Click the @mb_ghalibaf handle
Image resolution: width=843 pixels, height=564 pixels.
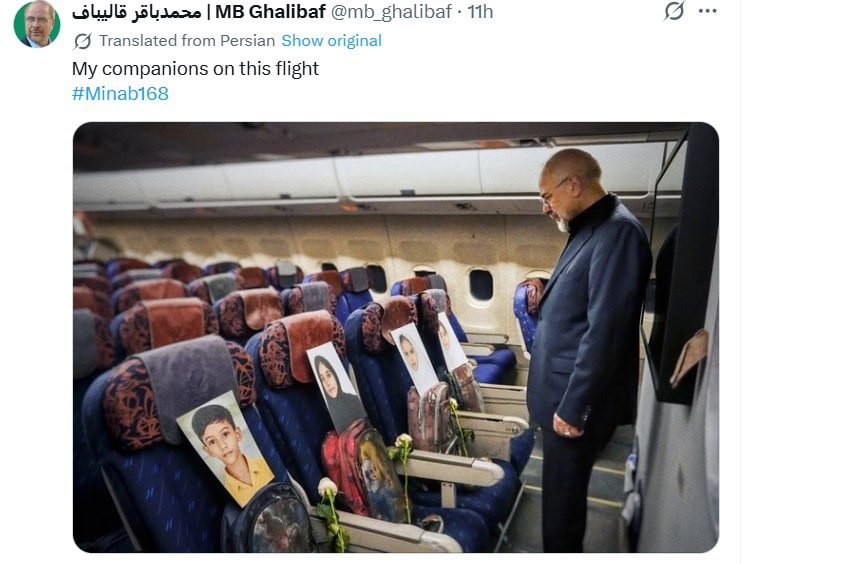tap(391, 11)
